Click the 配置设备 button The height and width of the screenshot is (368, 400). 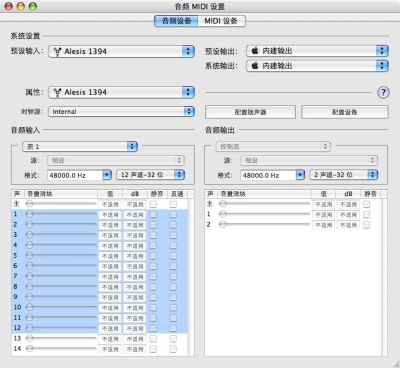pyautogui.click(x=345, y=112)
